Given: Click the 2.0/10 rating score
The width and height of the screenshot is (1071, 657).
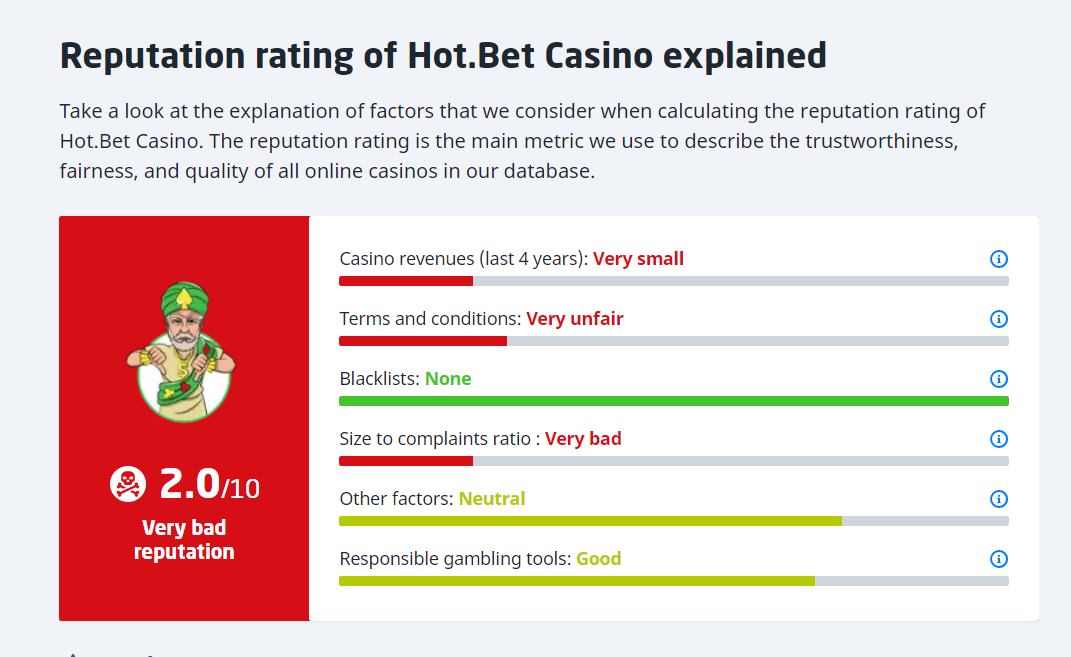Looking at the screenshot, I should tap(210, 484).
